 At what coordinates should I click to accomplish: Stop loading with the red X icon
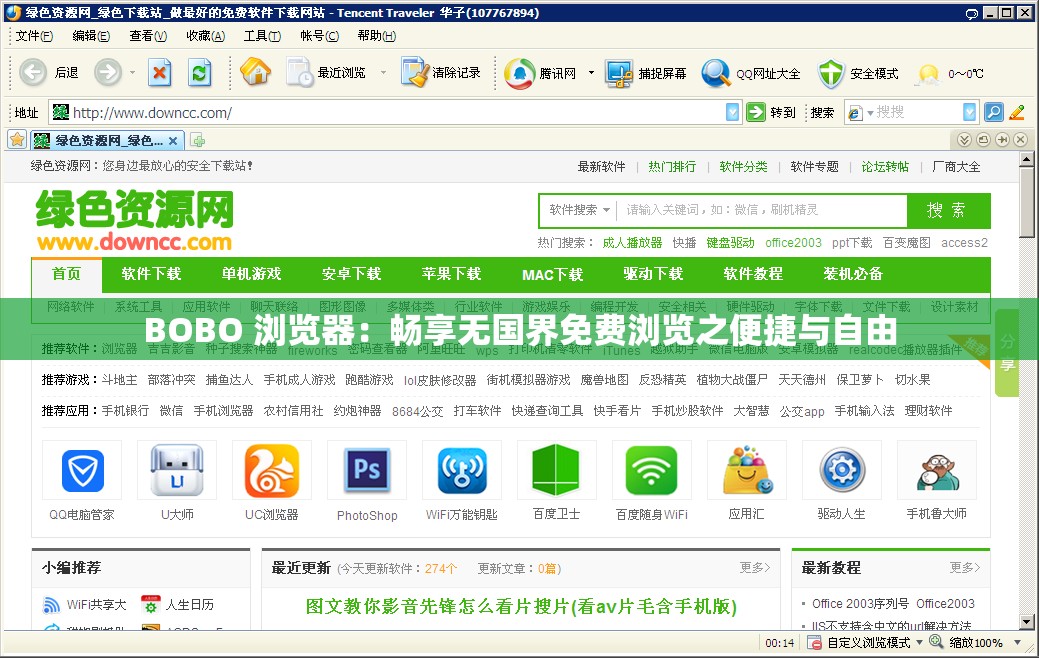click(x=160, y=73)
